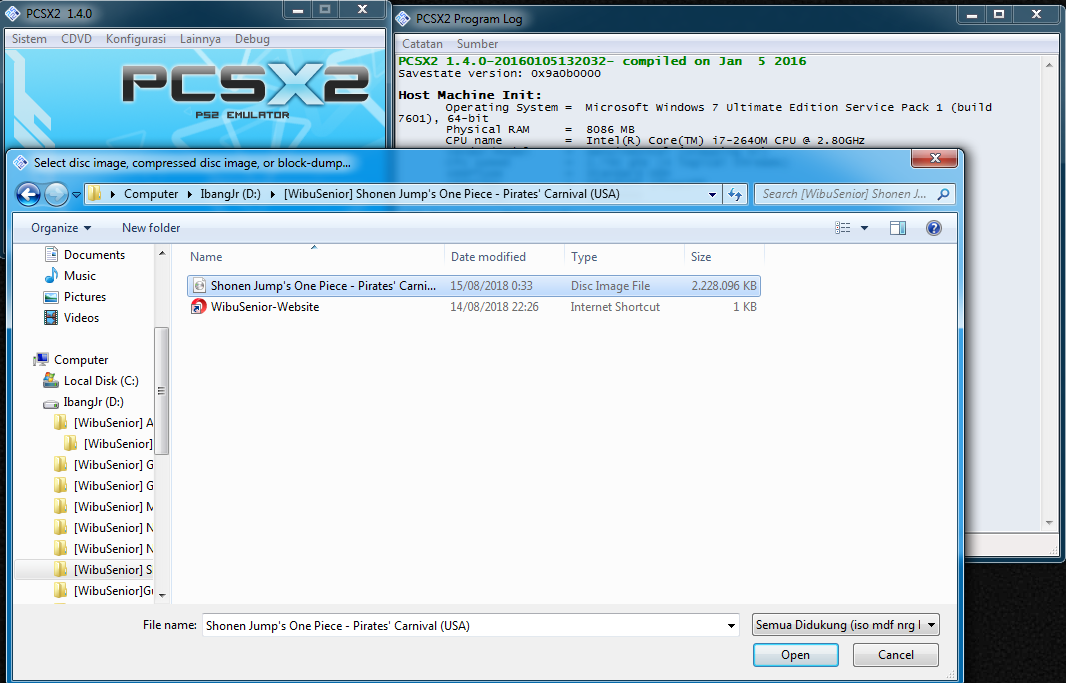Open the Help question mark in the dialog
1066x683 pixels.
tap(933, 227)
